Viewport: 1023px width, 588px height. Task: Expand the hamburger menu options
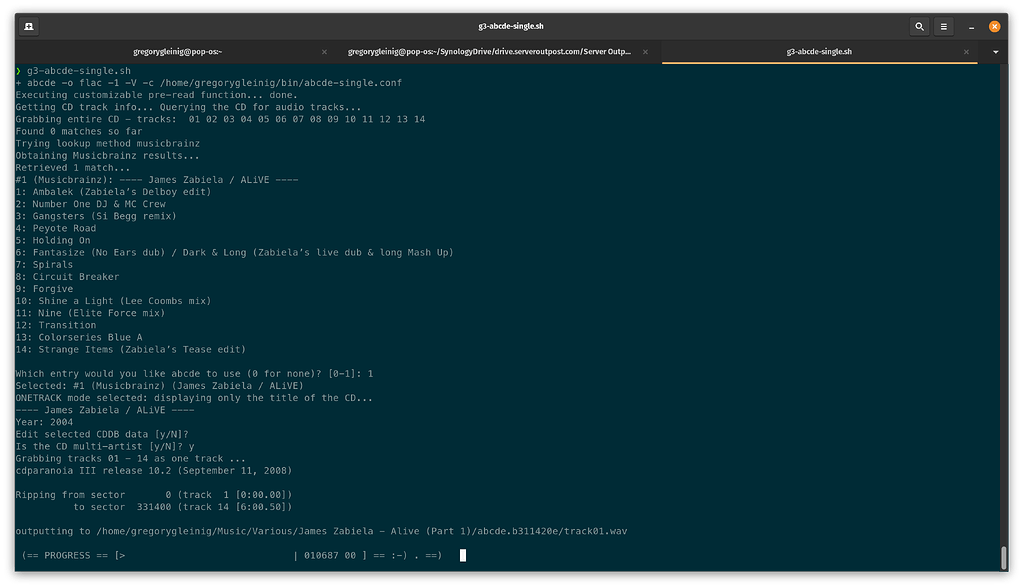(x=943, y=26)
